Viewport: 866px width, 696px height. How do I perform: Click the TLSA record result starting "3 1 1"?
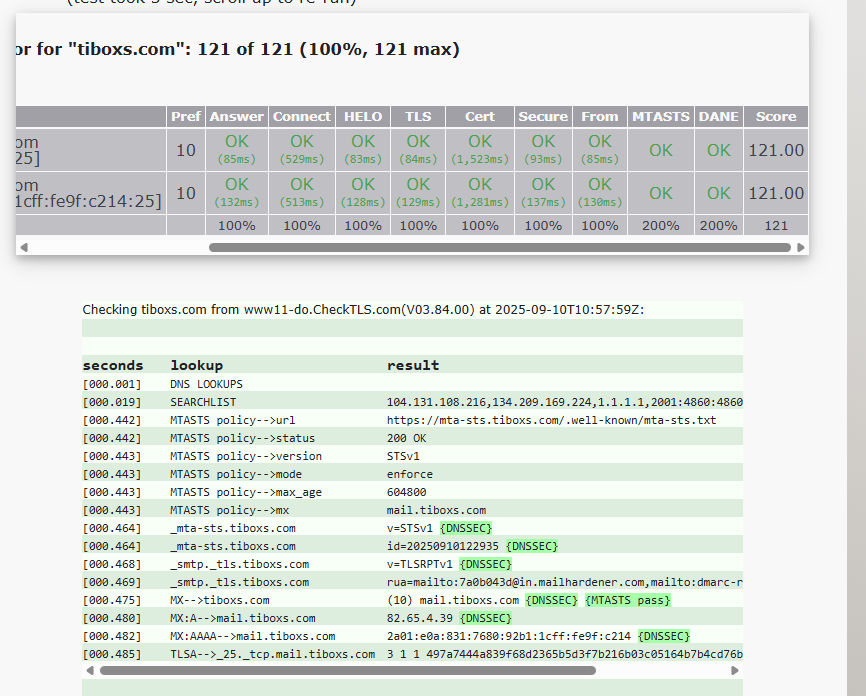tap(565, 655)
